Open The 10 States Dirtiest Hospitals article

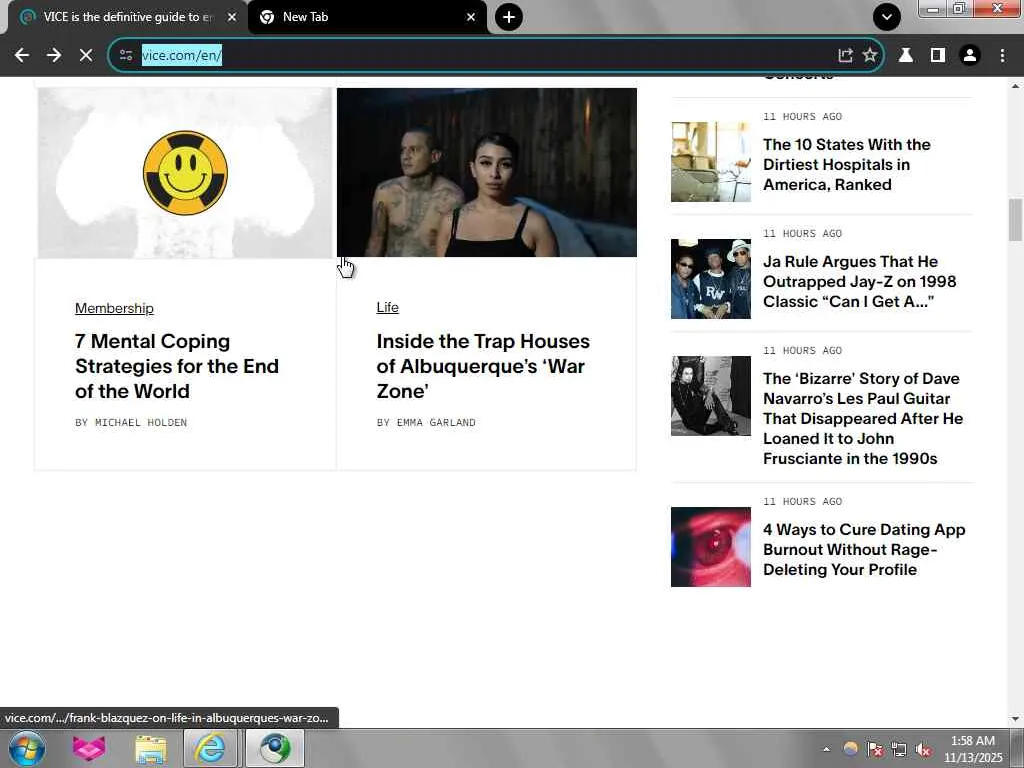[846, 165]
